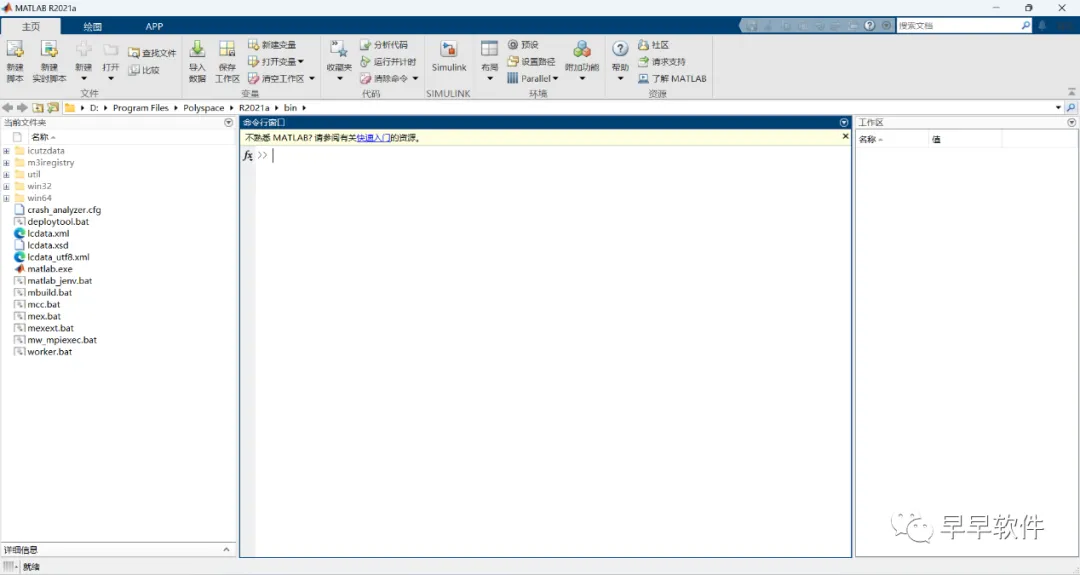Viewport: 1080px width, 575px height.
Task: Click the Program Files path segment
Action: (141, 107)
